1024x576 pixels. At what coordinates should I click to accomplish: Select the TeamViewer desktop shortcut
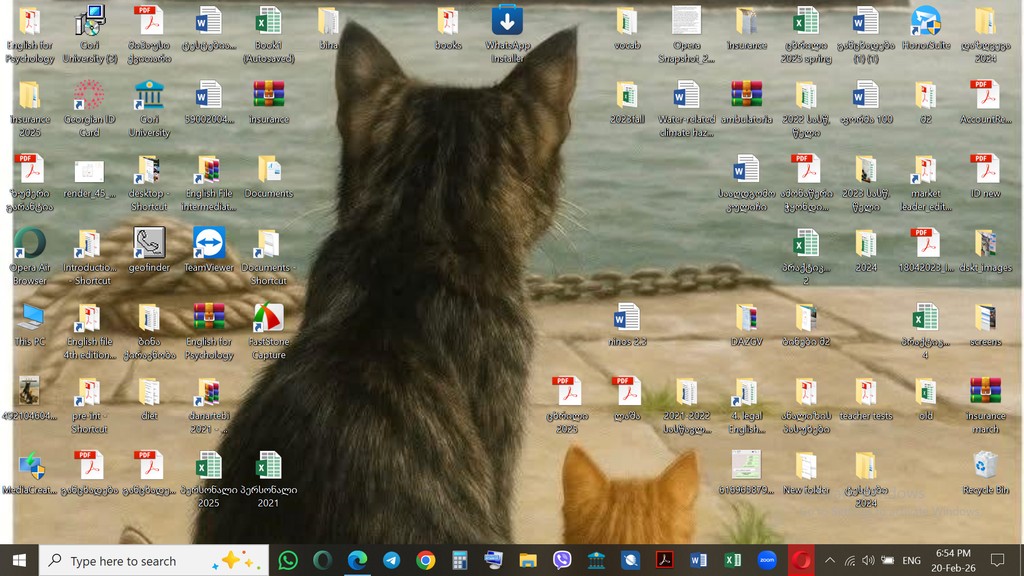(209, 250)
